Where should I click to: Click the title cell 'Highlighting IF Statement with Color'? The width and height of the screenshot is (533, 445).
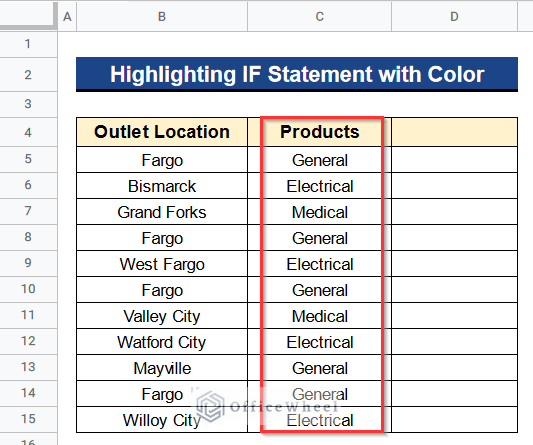(x=297, y=74)
